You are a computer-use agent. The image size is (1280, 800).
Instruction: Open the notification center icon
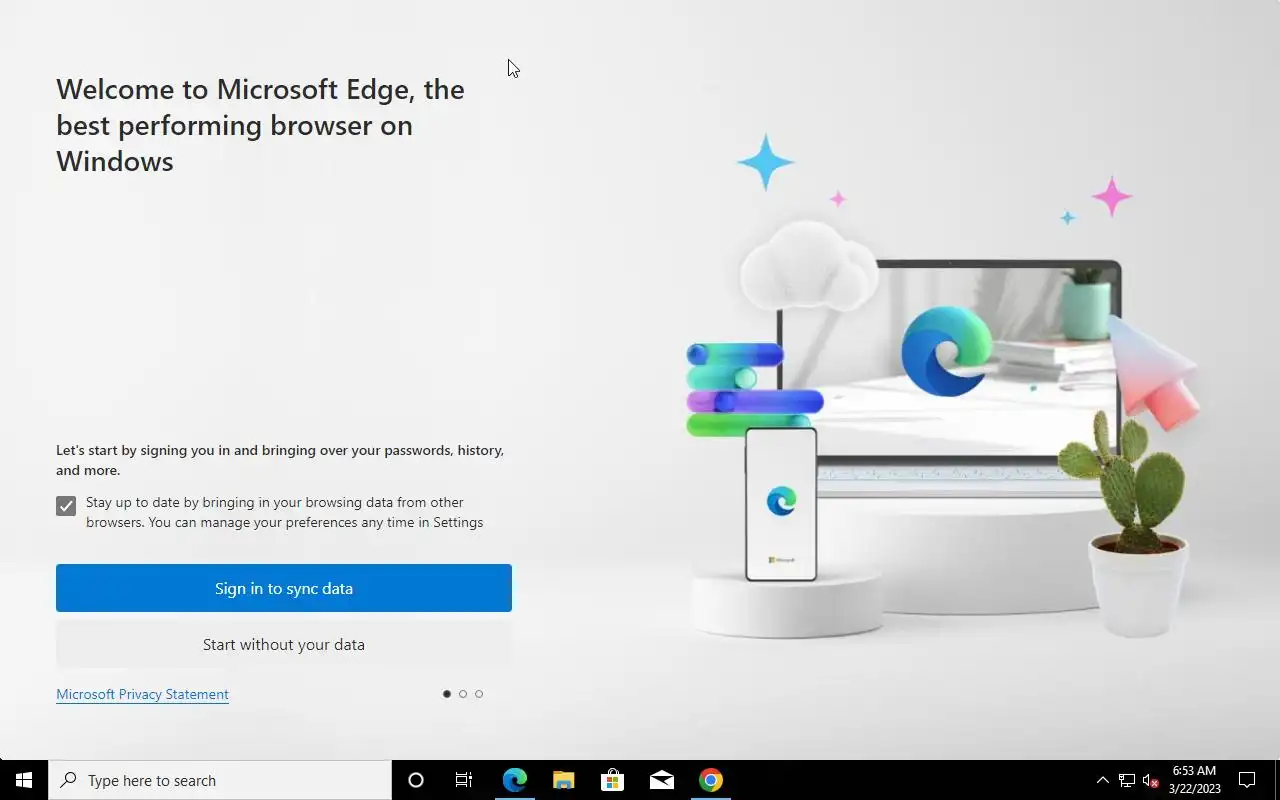click(1248, 780)
